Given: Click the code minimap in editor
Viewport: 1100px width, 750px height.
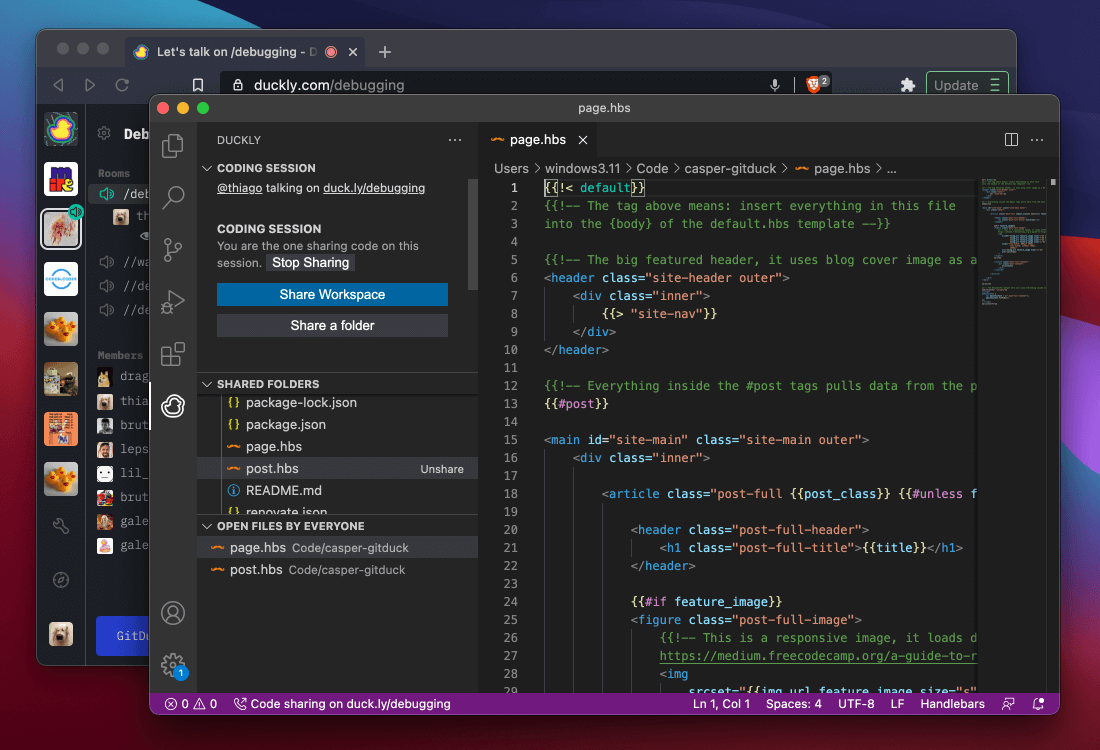Looking at the screenshot, I should [x=1013, y=242].
